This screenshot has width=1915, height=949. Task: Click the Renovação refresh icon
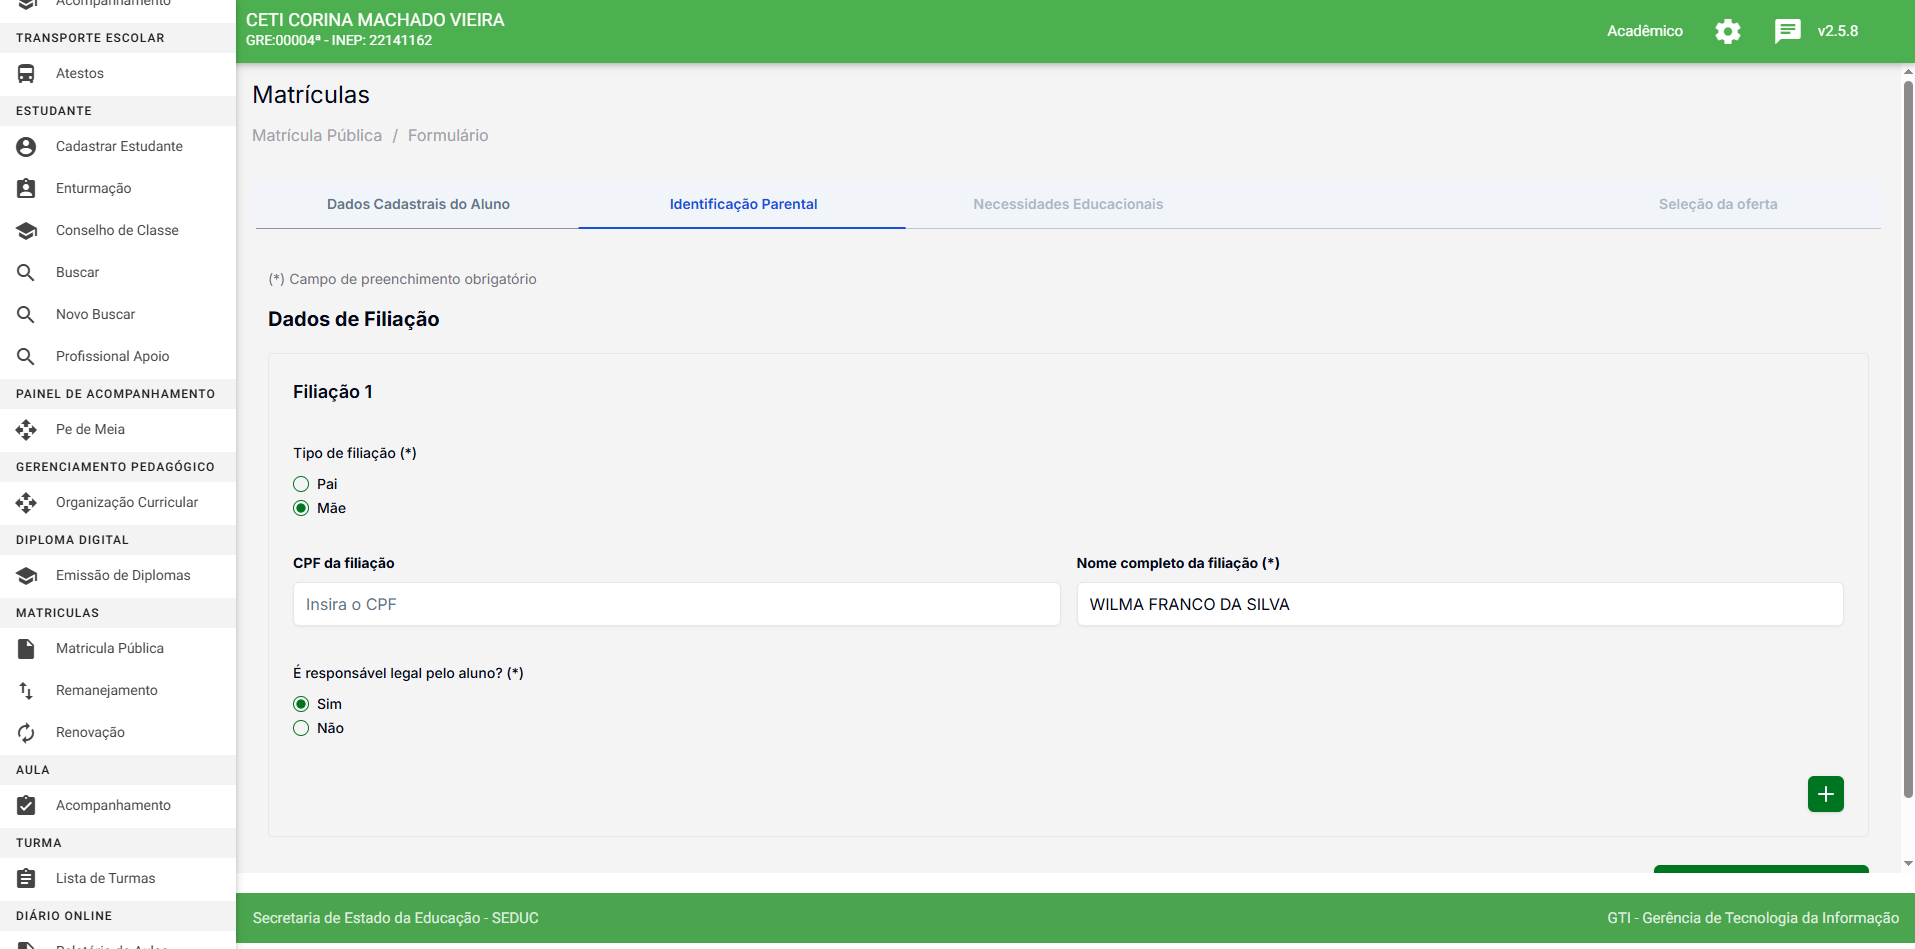(26, 732)
